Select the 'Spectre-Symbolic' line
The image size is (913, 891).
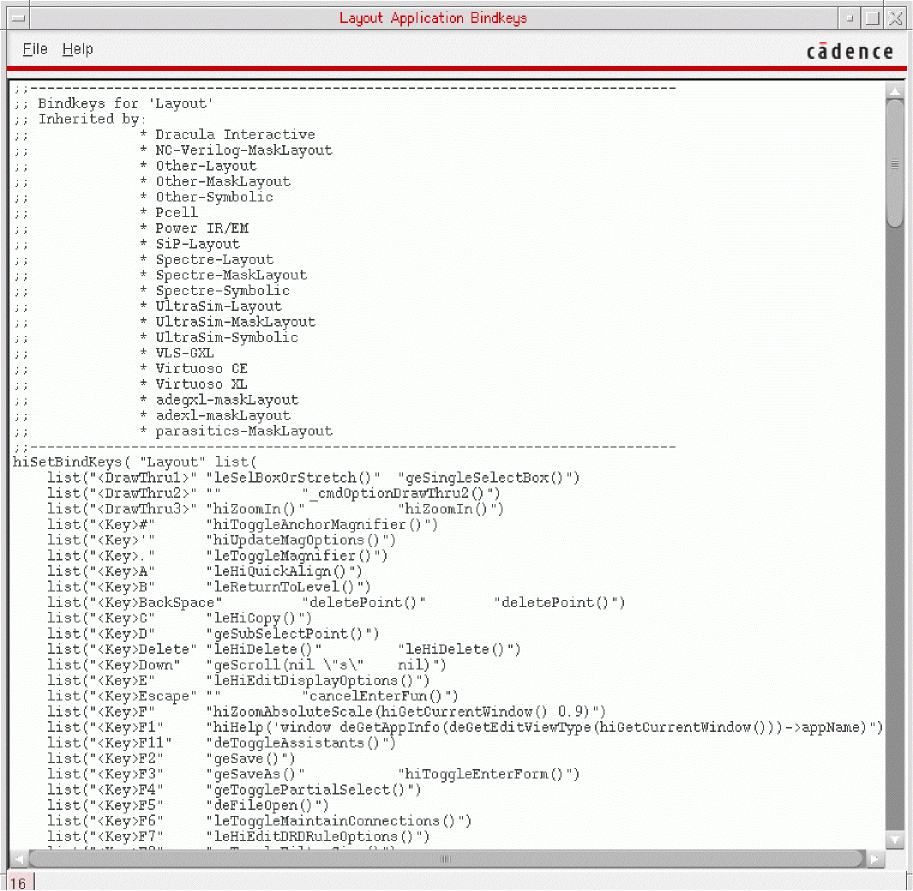pos(215,291)
